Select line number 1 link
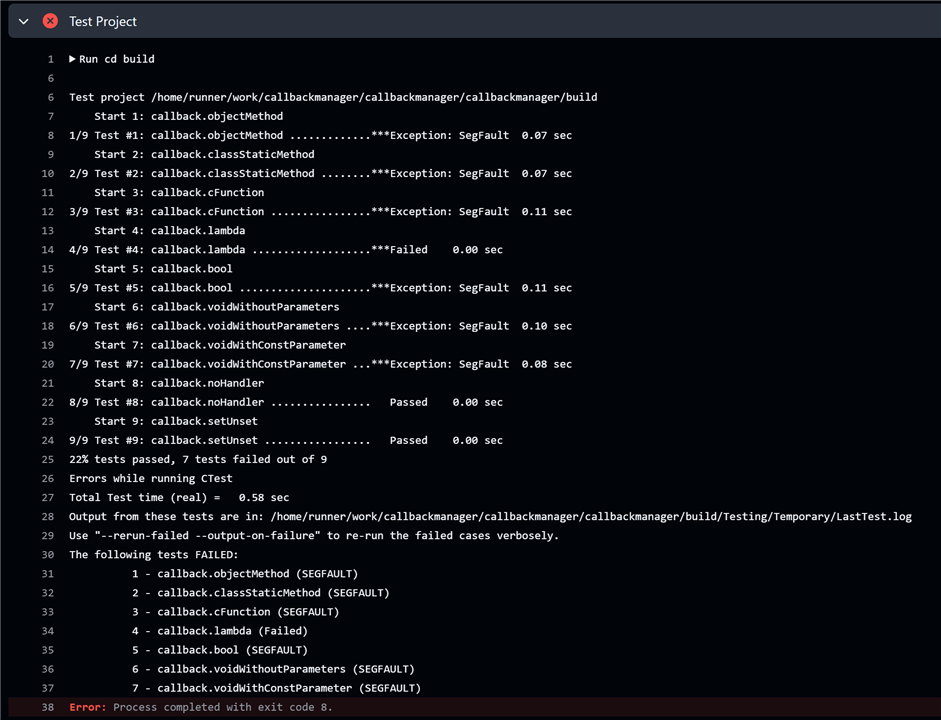Viewport: 941px width, 720px height. point(50,59)
